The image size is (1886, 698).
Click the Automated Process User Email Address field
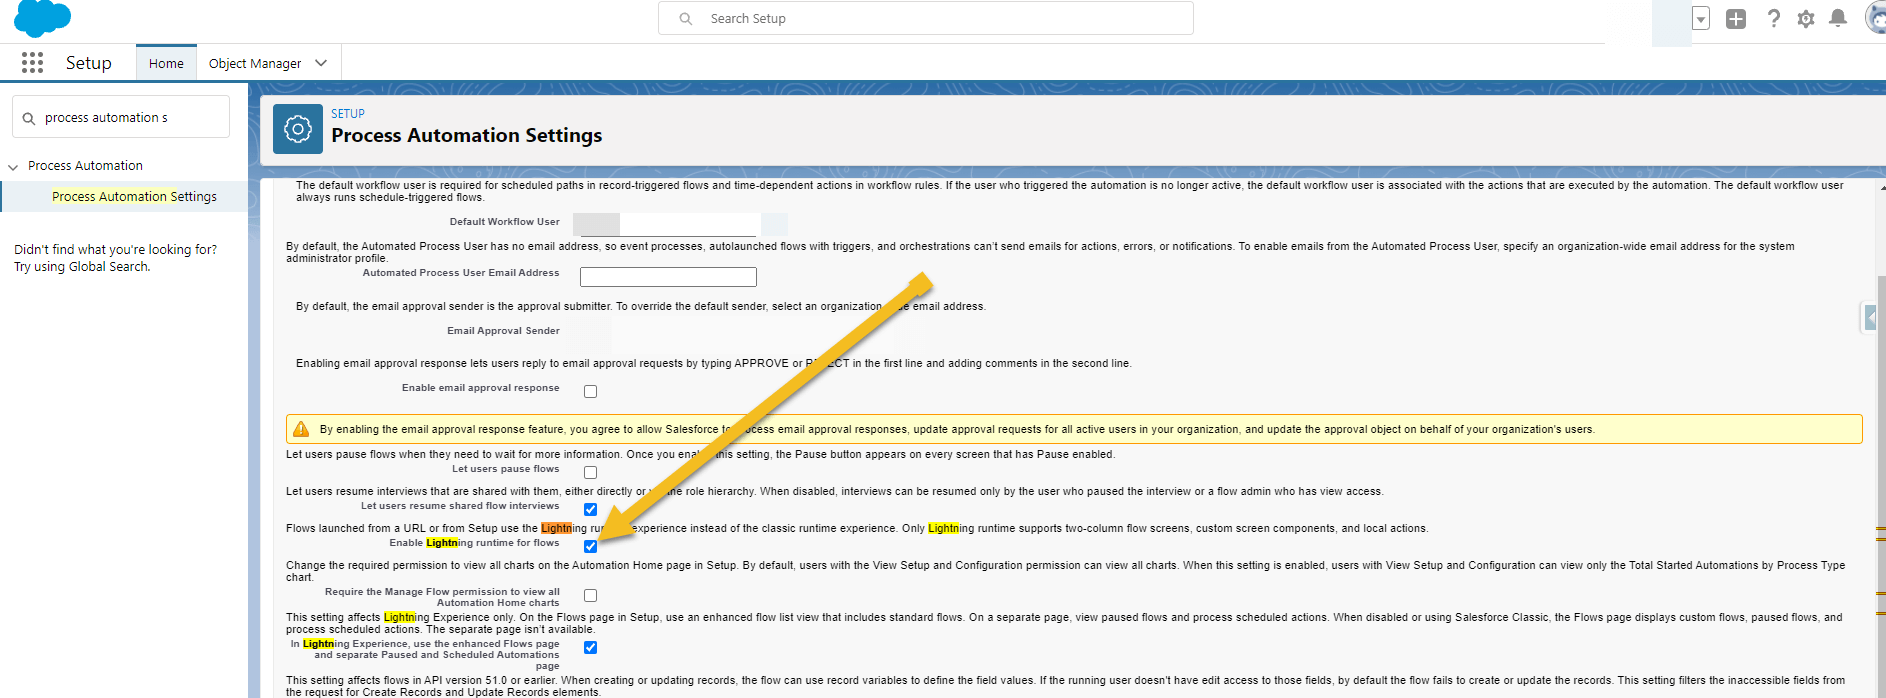(668, 277)
